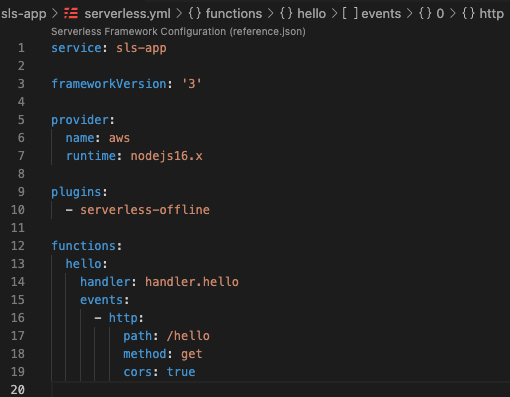Click the serverless.yml breadcrumb item
Image resolution: width=510 pixels, height=397 pixels.
tap(127, 14)
